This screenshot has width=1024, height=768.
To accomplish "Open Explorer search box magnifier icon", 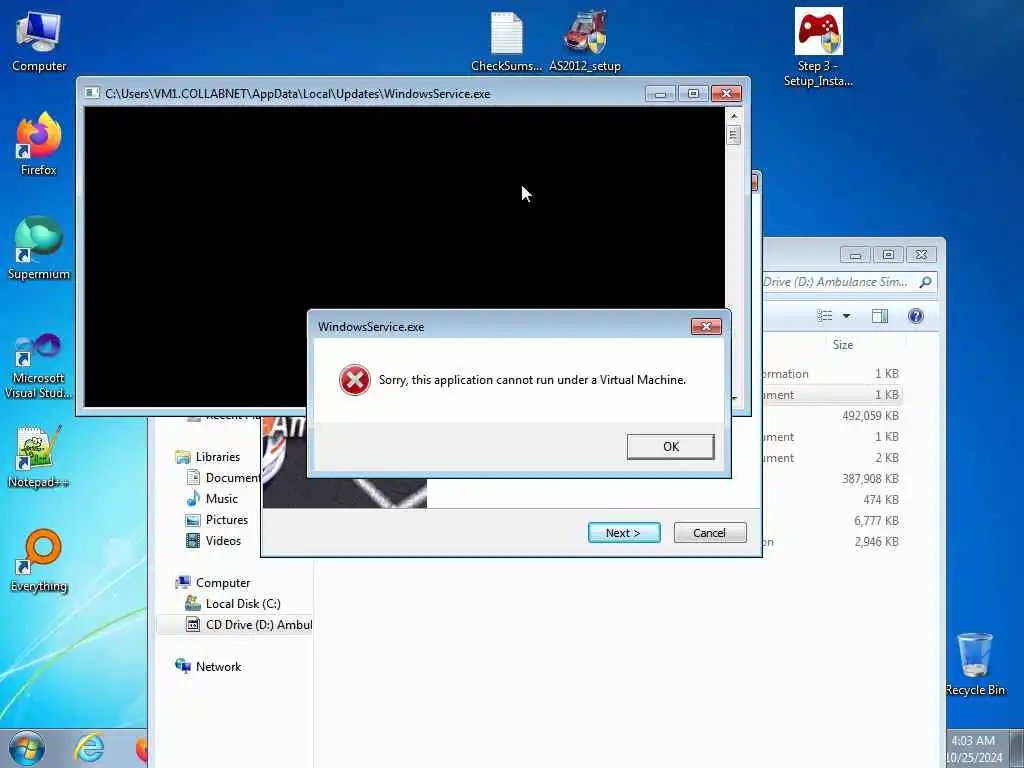I will [x=925, y=282].
